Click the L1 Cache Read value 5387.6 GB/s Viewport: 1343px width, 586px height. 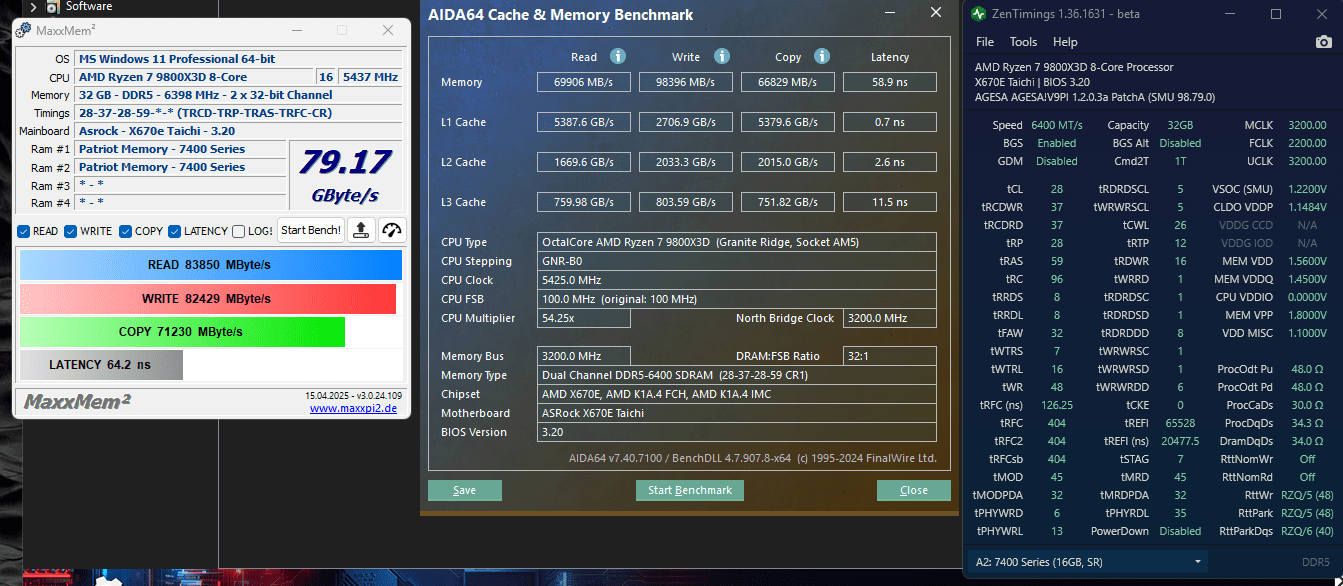[x=584, y=122]
